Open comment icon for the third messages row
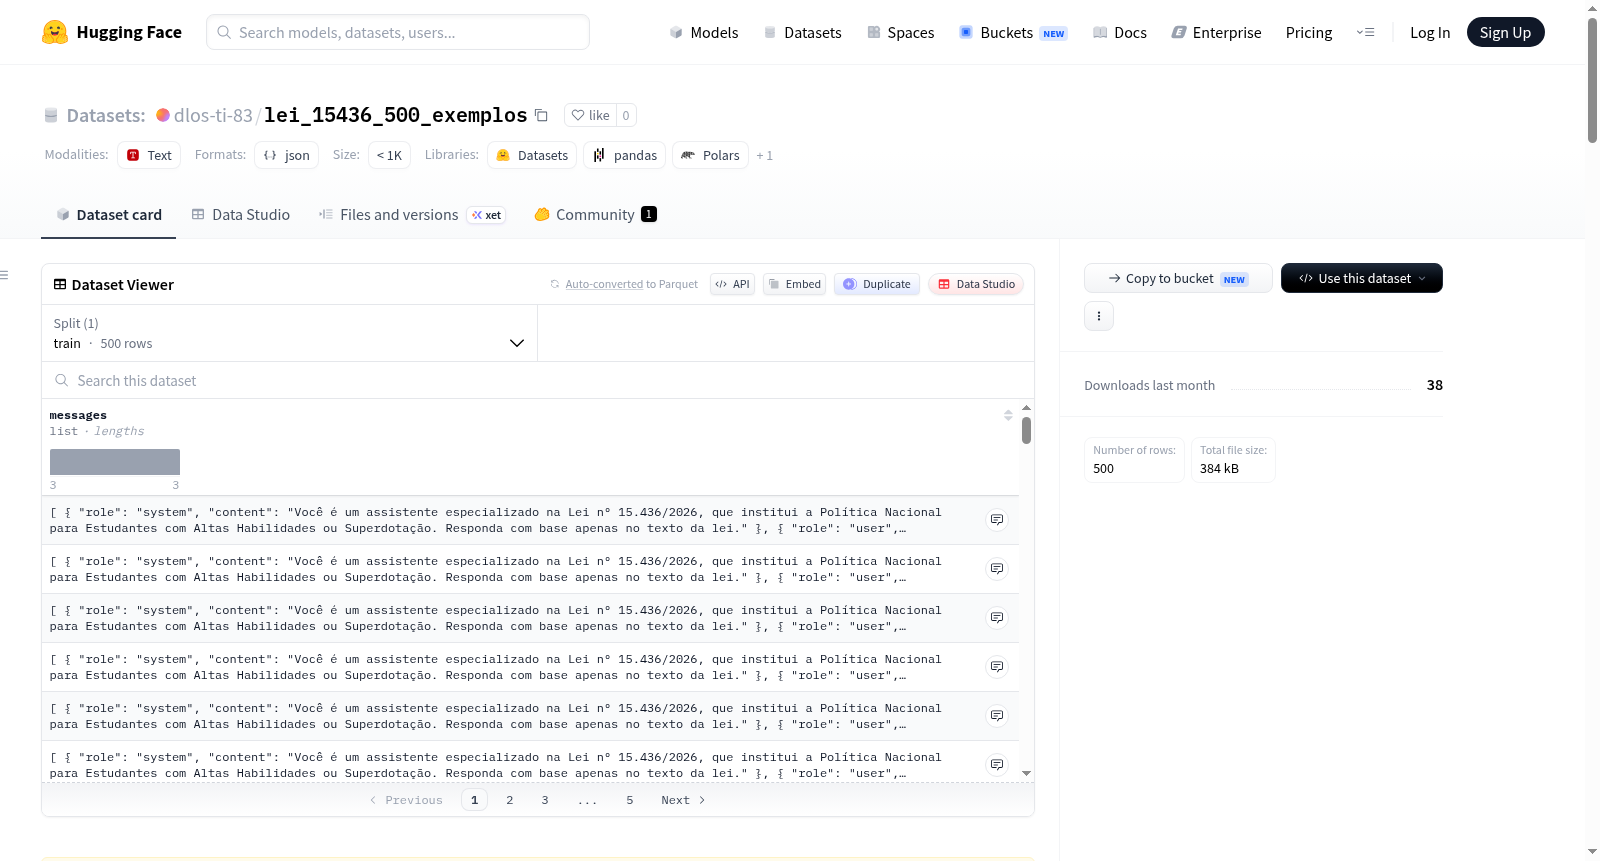The image size is (1600, 861). pyautogui.click(x=997, y=618)
